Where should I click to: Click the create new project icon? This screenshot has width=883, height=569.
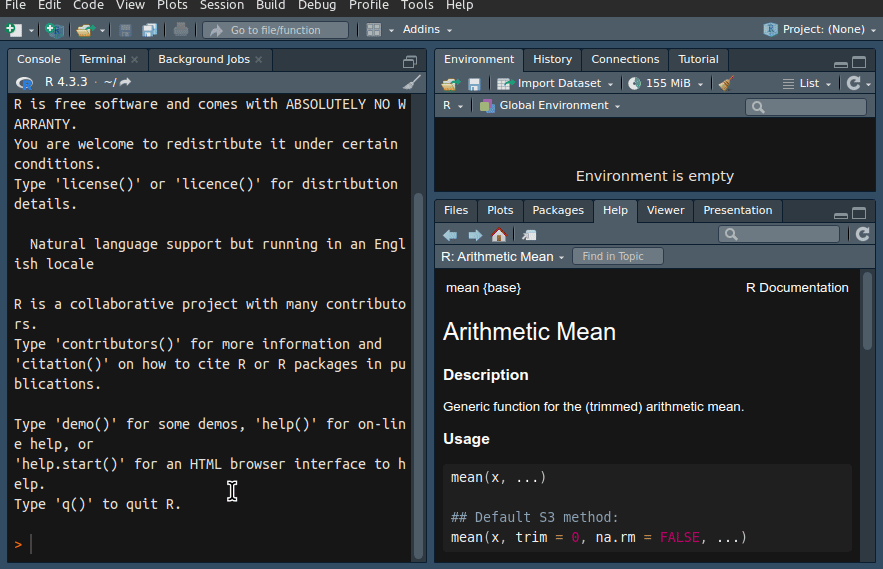[54, 30]
